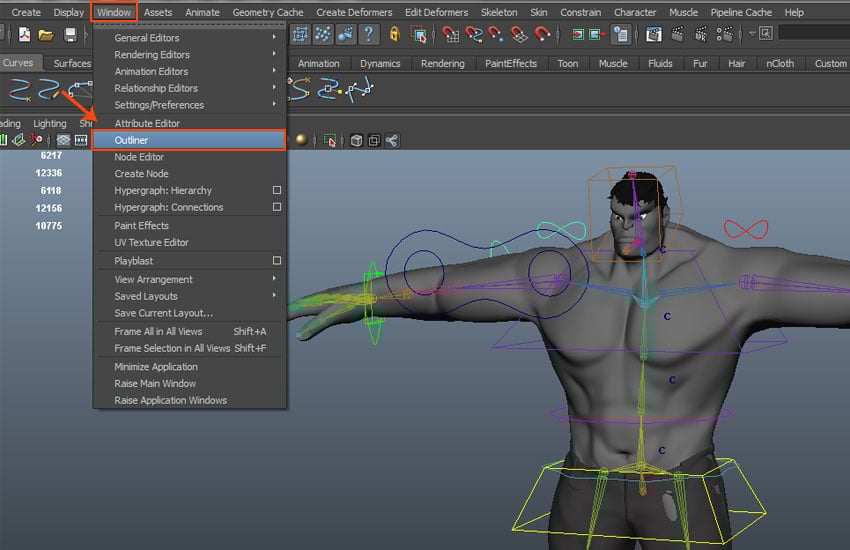Viewport: 850px width, 550px height.
Task: Click the Open Scene folder icon
Action: (x=46, y=35)
